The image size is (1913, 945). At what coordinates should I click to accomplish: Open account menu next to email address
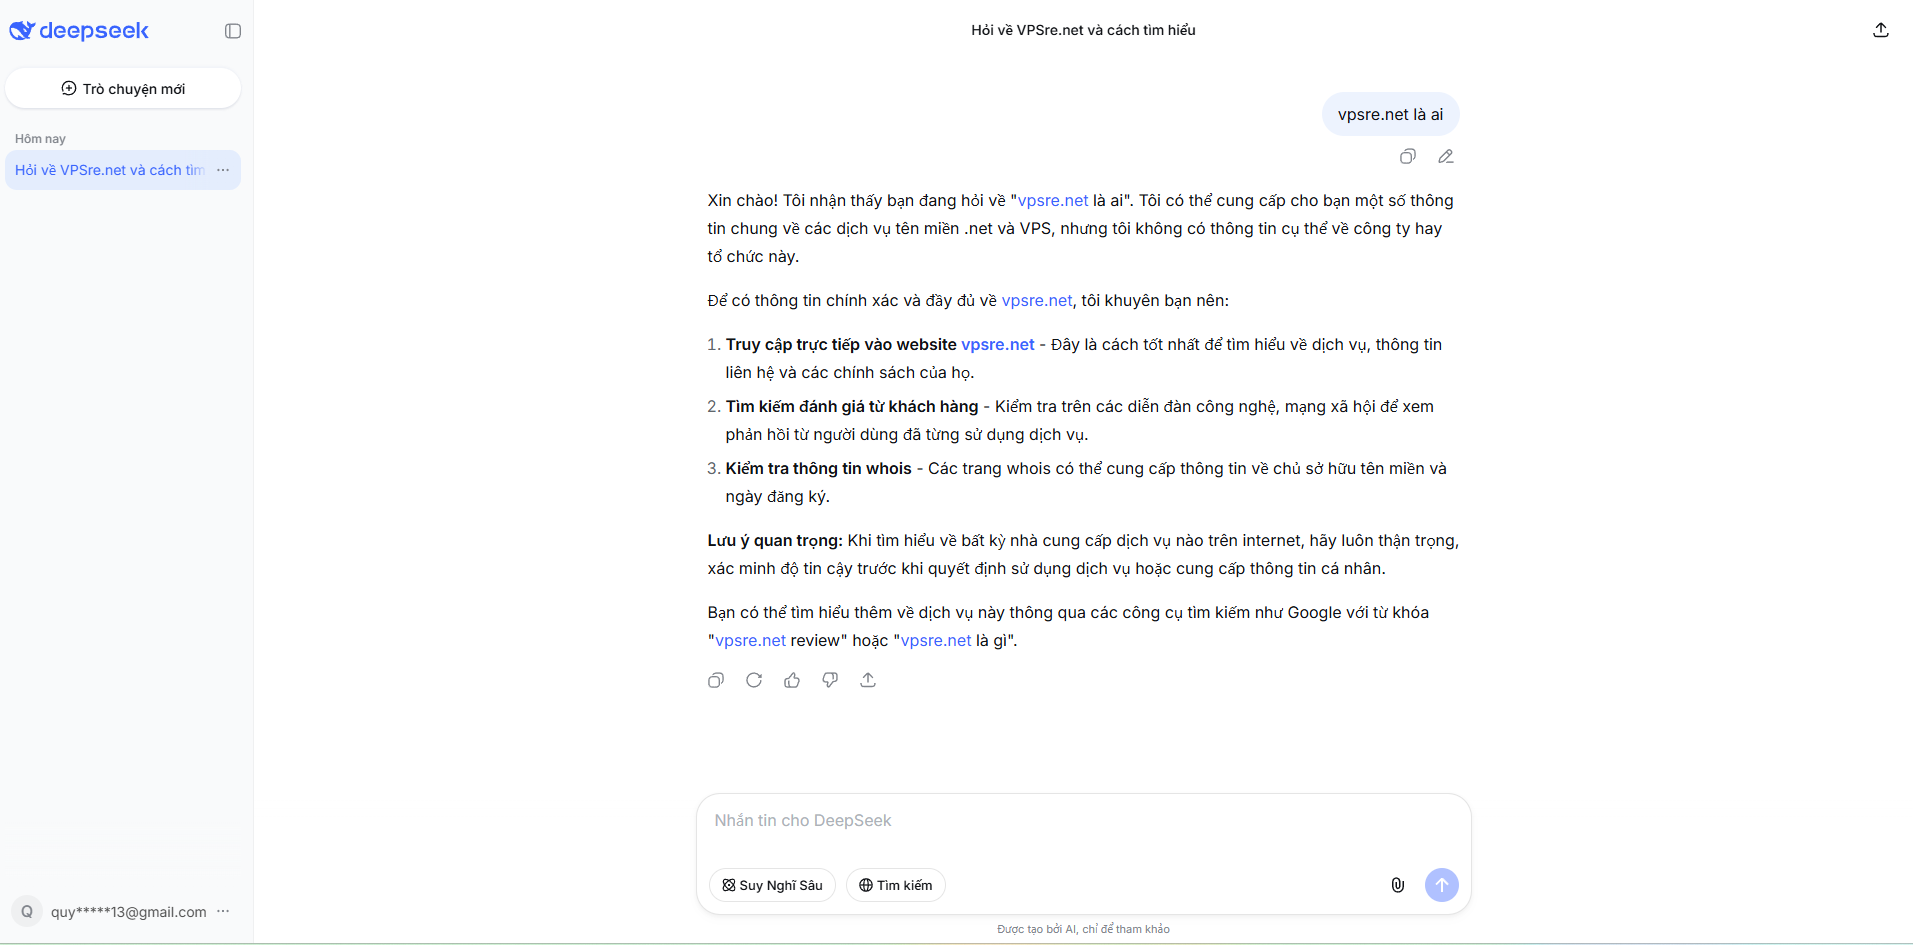(223, 911)
